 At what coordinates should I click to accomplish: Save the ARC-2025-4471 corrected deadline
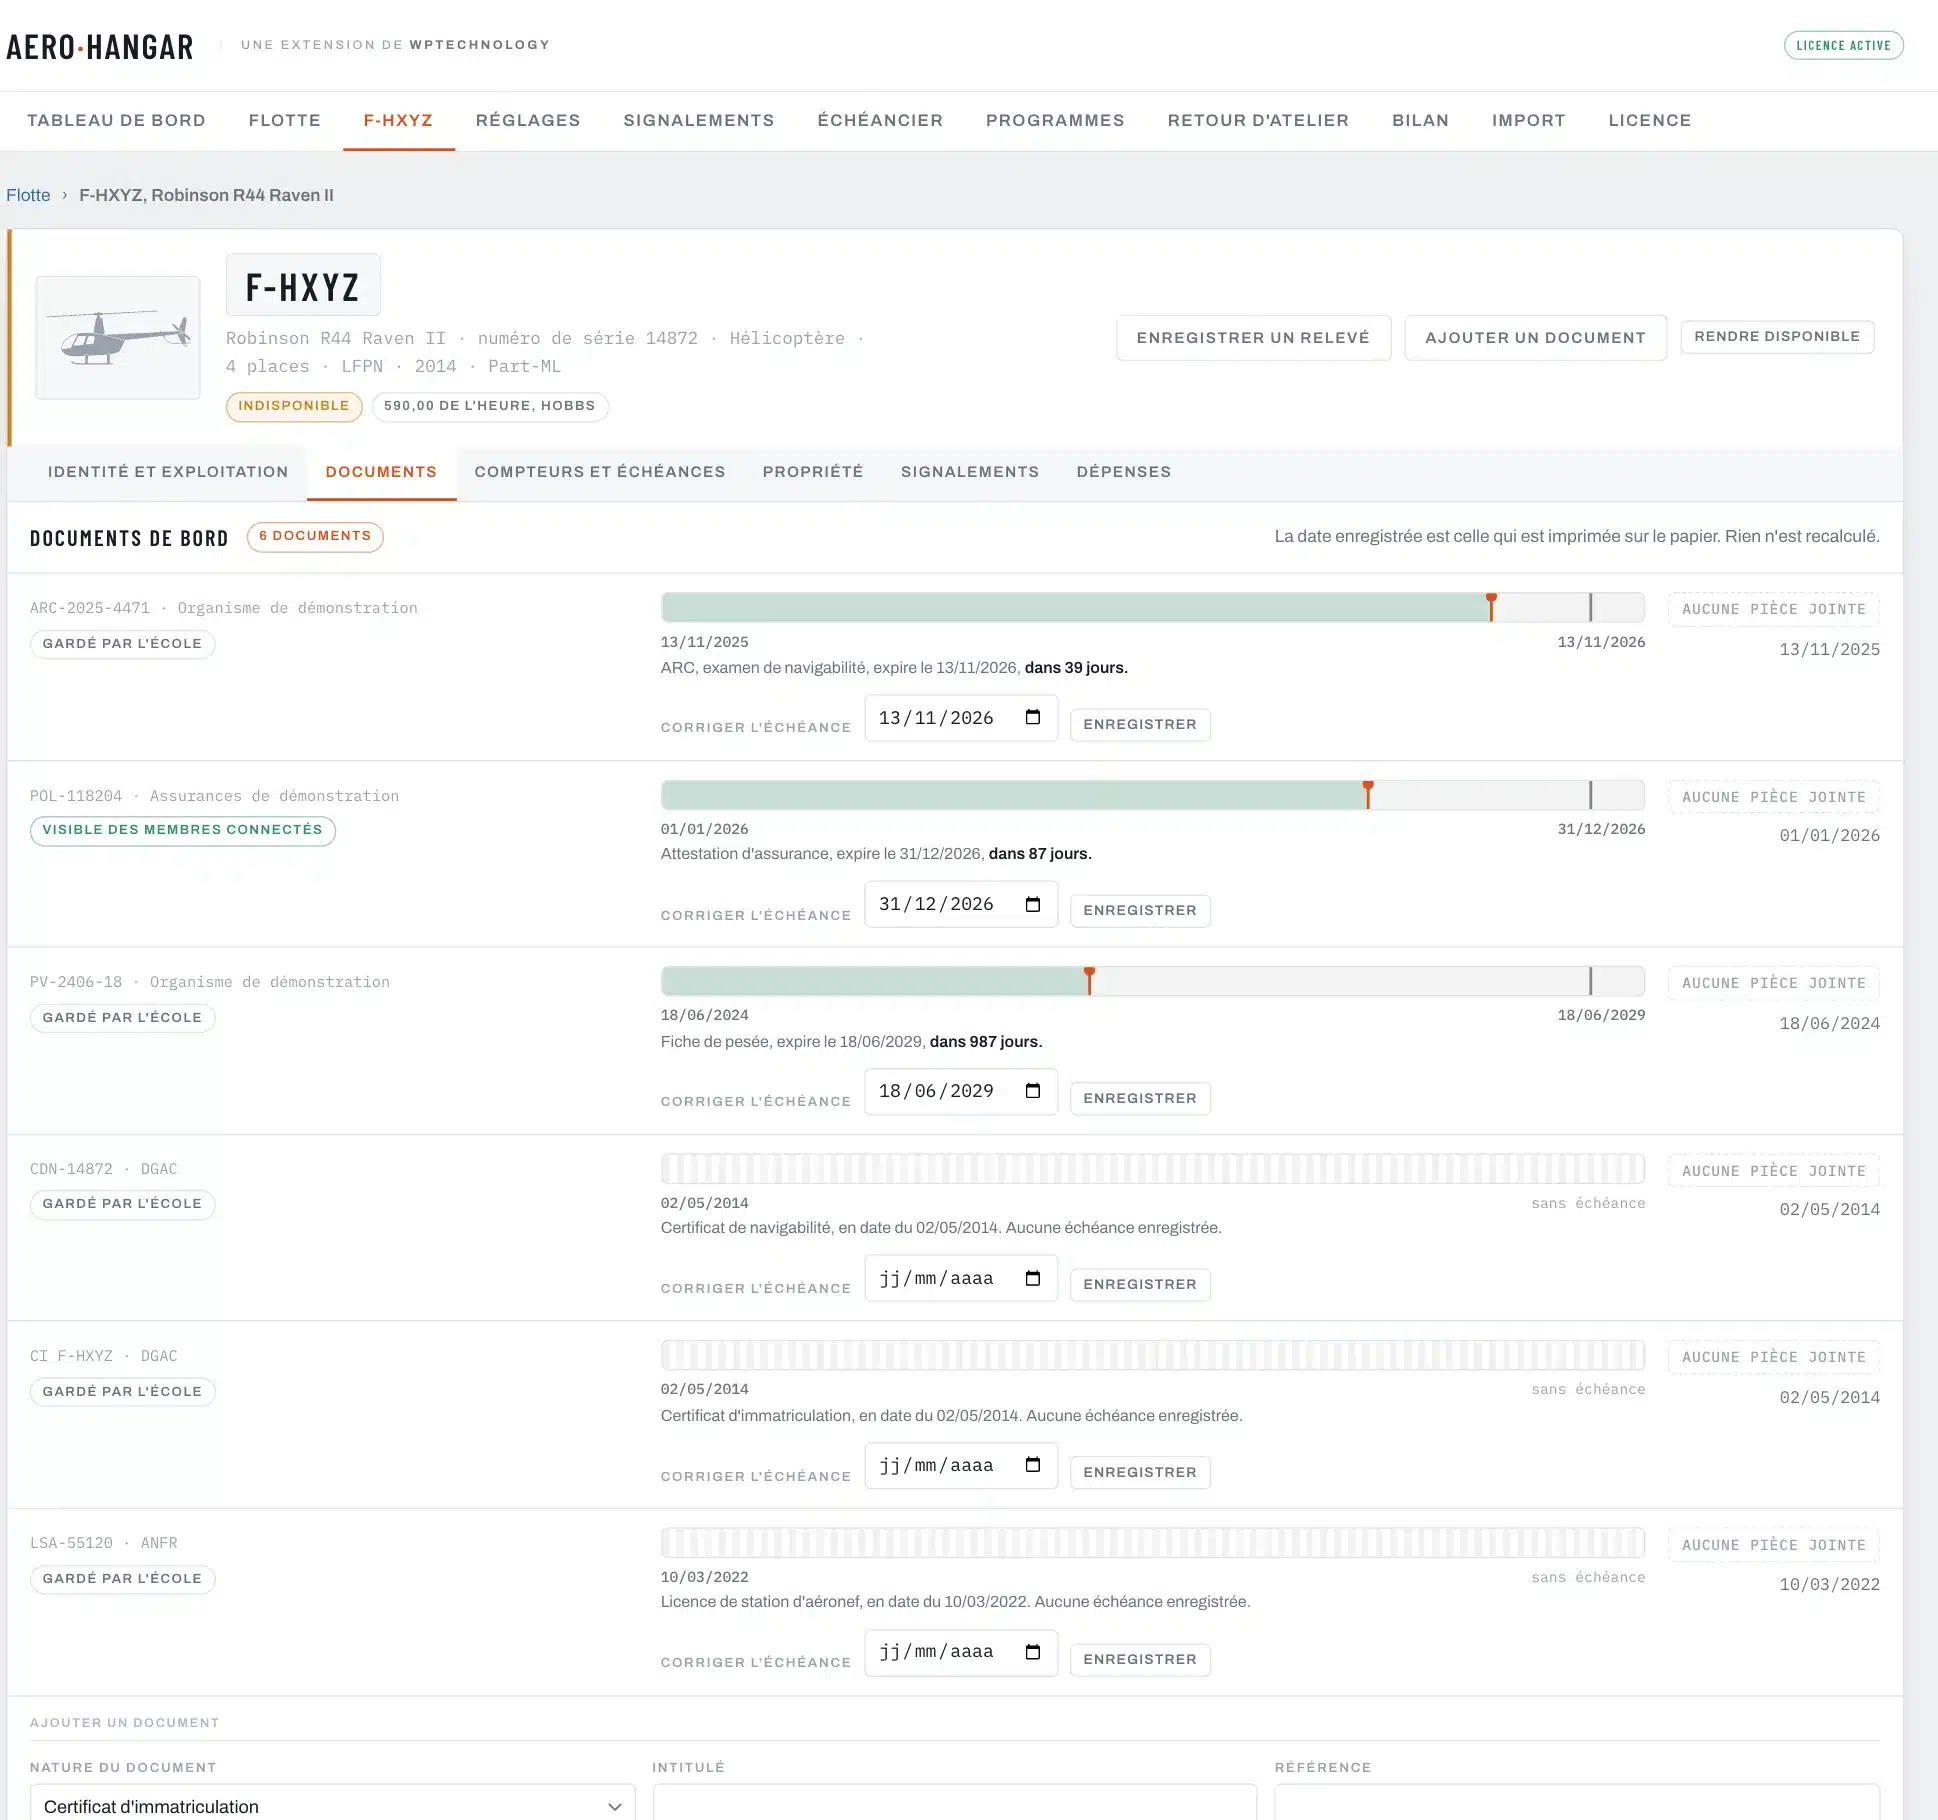[1140, 724]
